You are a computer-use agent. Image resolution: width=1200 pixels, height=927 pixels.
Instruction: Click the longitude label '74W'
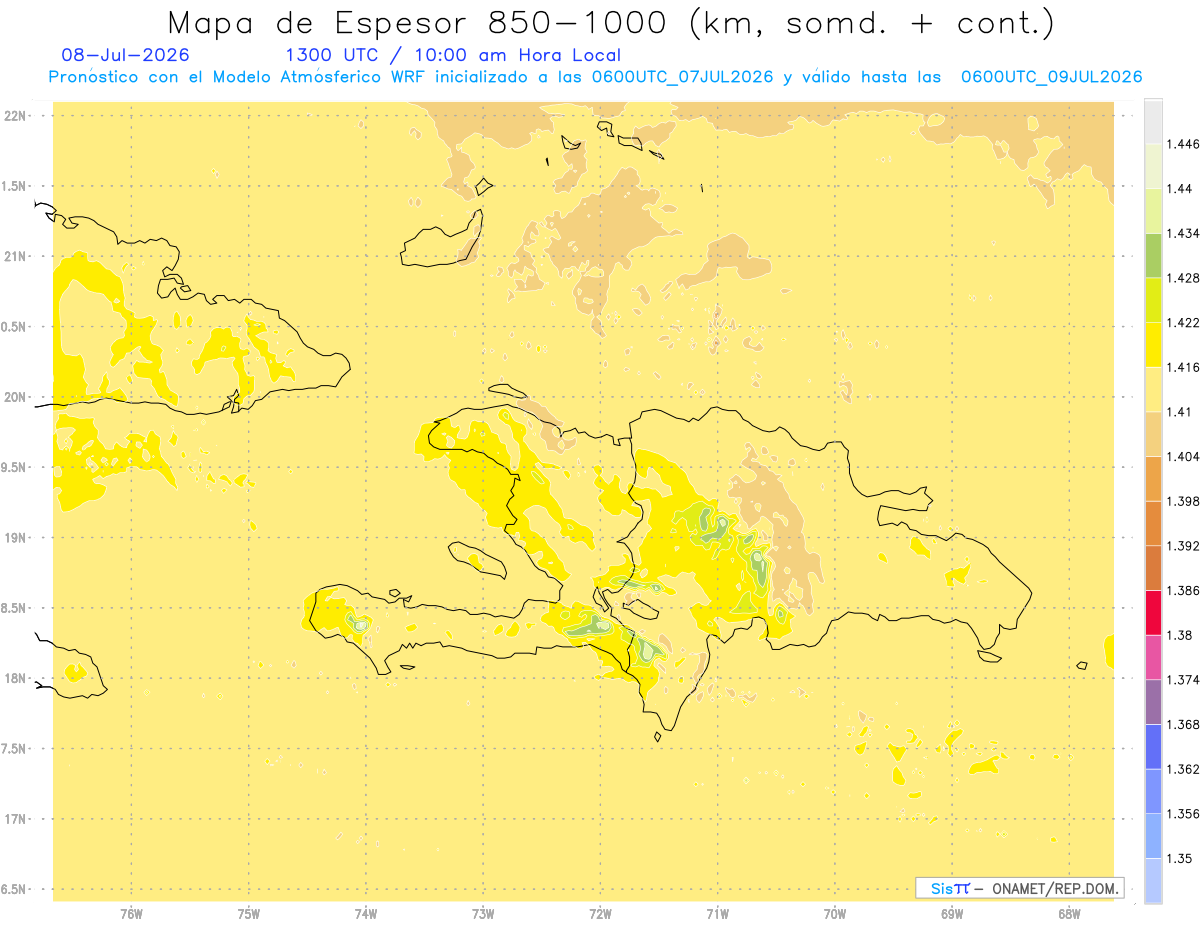click(366, 913)
